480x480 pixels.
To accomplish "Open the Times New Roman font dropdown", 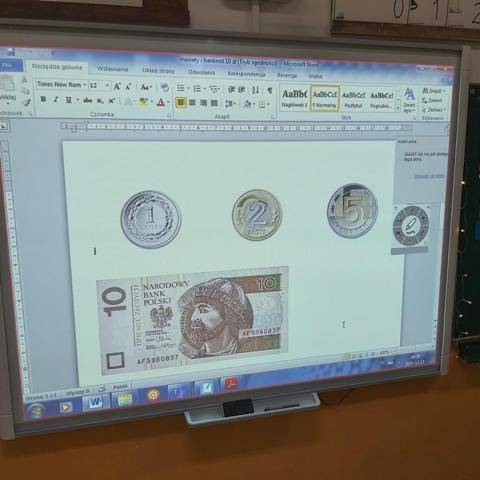I will pyautogui.click(x=62, y=85).
